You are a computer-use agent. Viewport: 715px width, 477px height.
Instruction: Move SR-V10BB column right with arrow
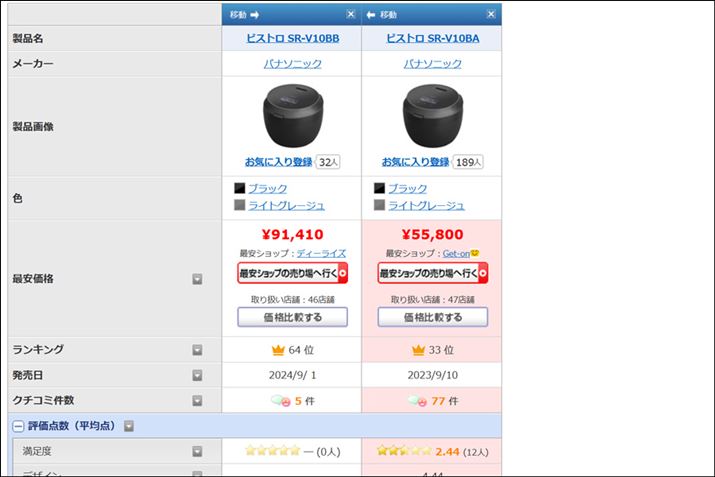pyautogui.click(x=254, y=14)
